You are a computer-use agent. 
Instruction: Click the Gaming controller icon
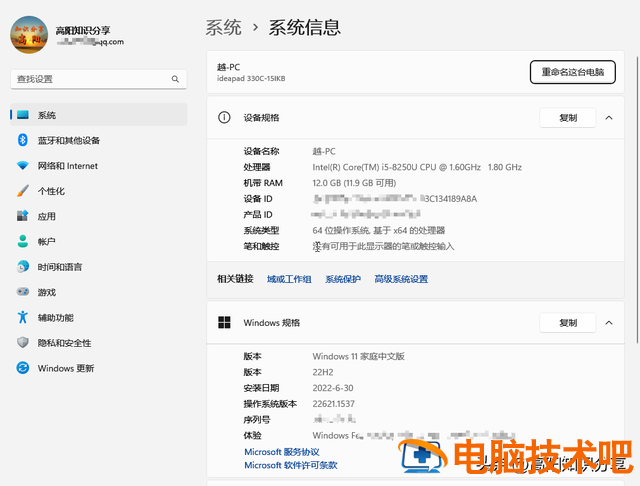(23, 291)
